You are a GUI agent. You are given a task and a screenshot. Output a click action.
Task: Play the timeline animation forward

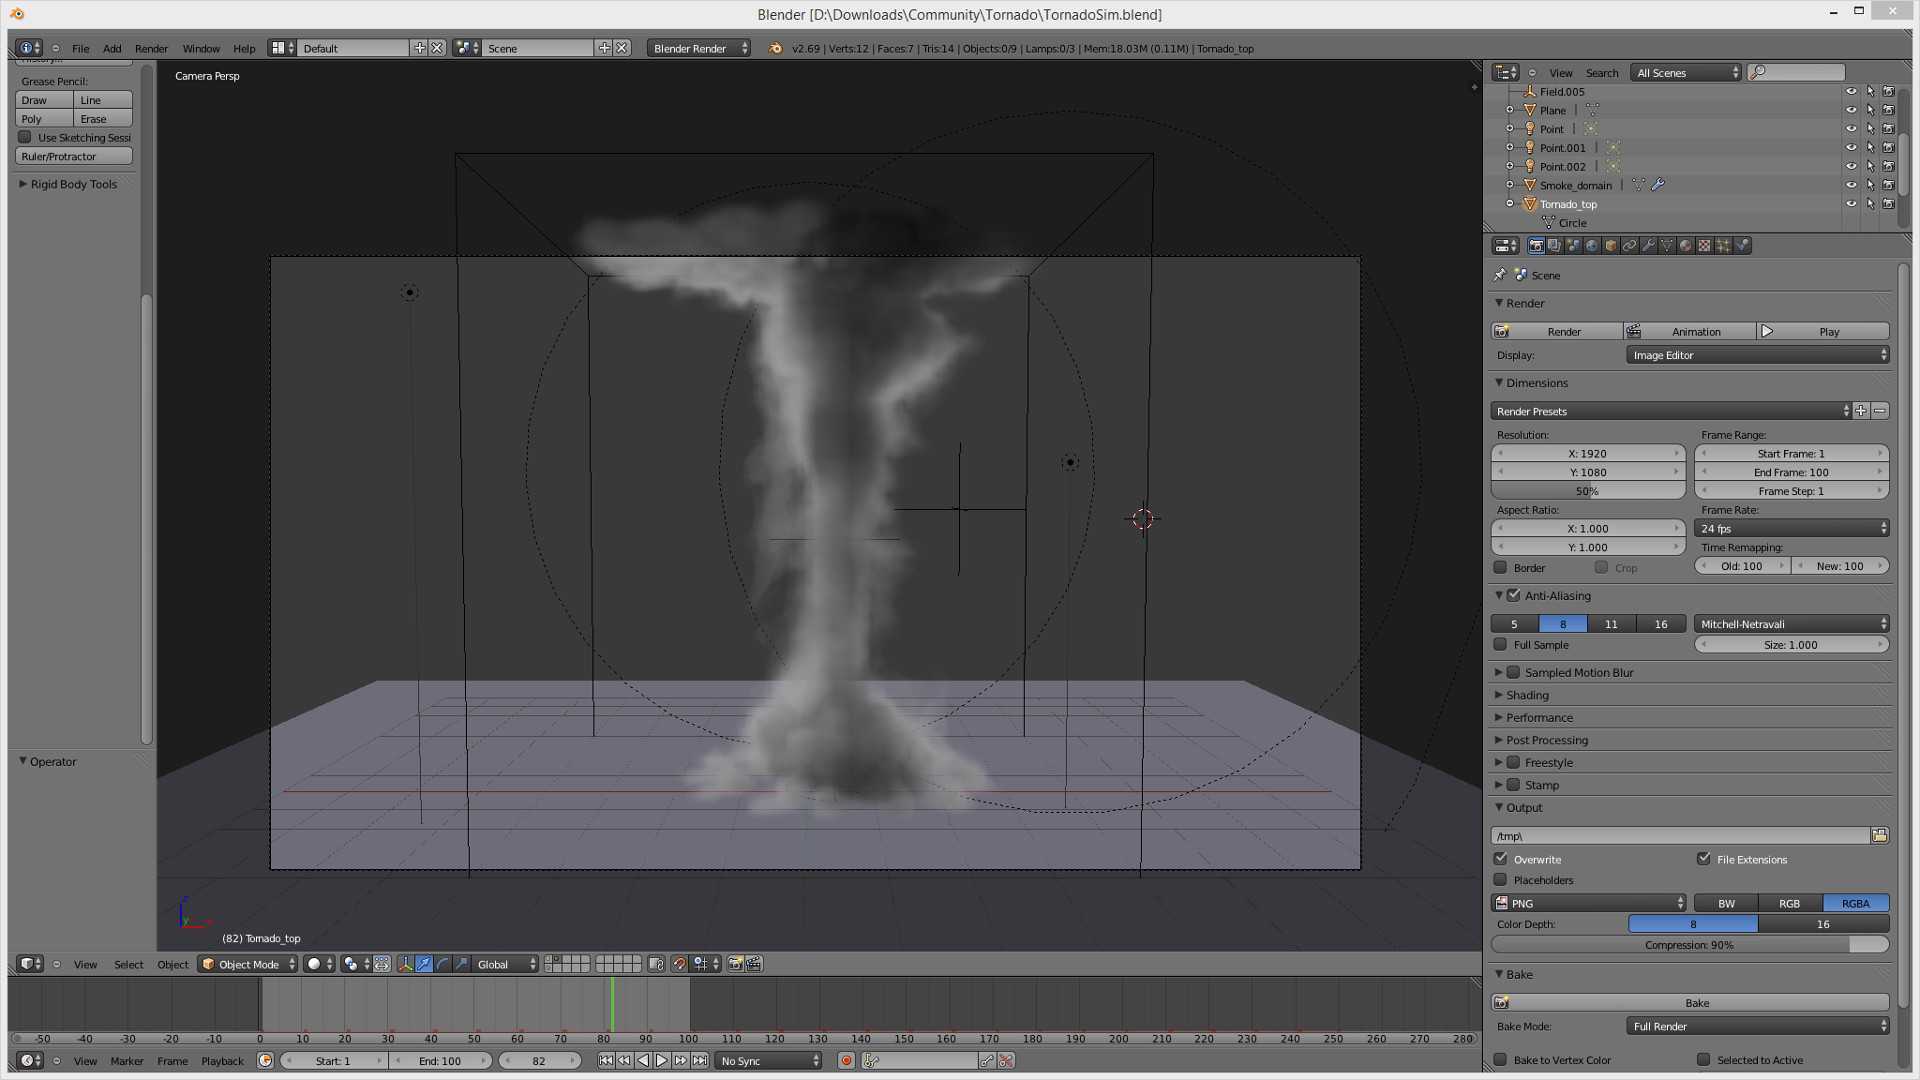[x=661, y=1061]
